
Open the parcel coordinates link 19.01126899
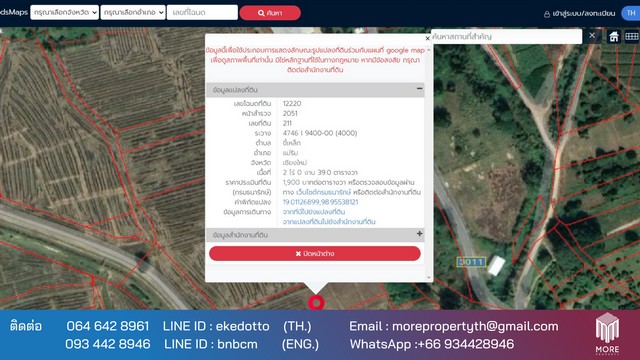tap(320, 202)
